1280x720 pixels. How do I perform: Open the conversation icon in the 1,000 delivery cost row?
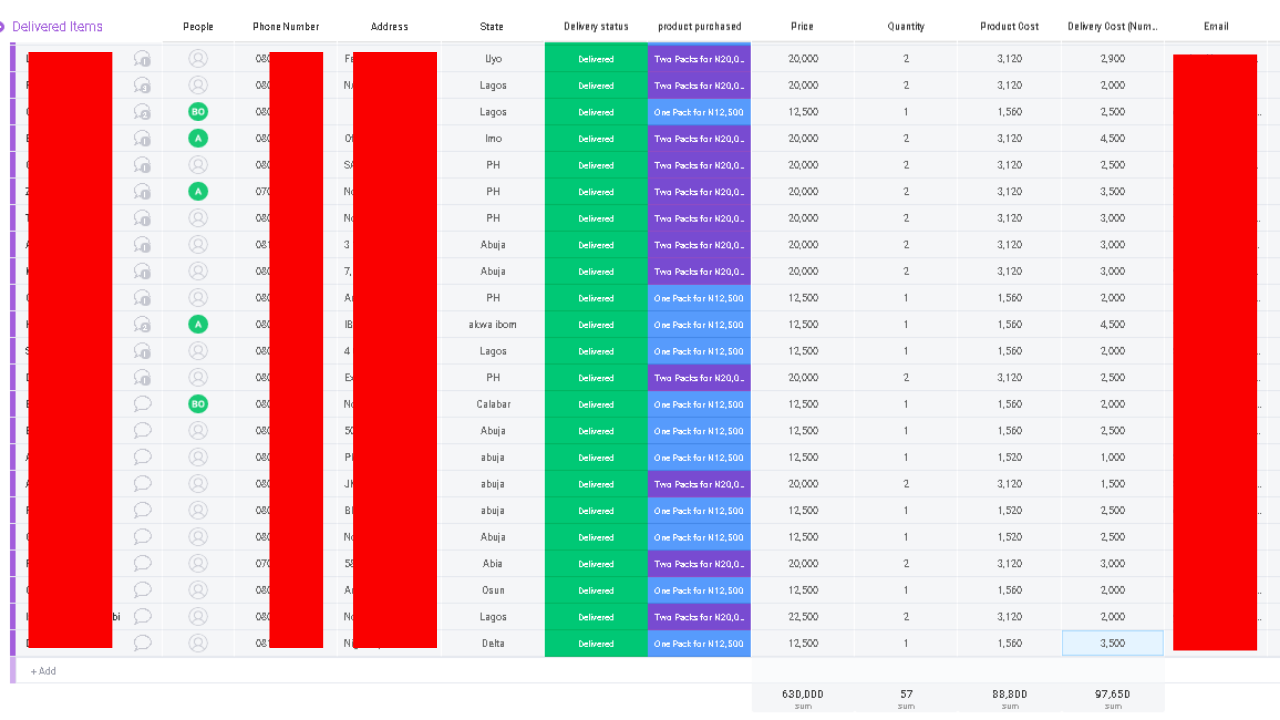[142, 457]
